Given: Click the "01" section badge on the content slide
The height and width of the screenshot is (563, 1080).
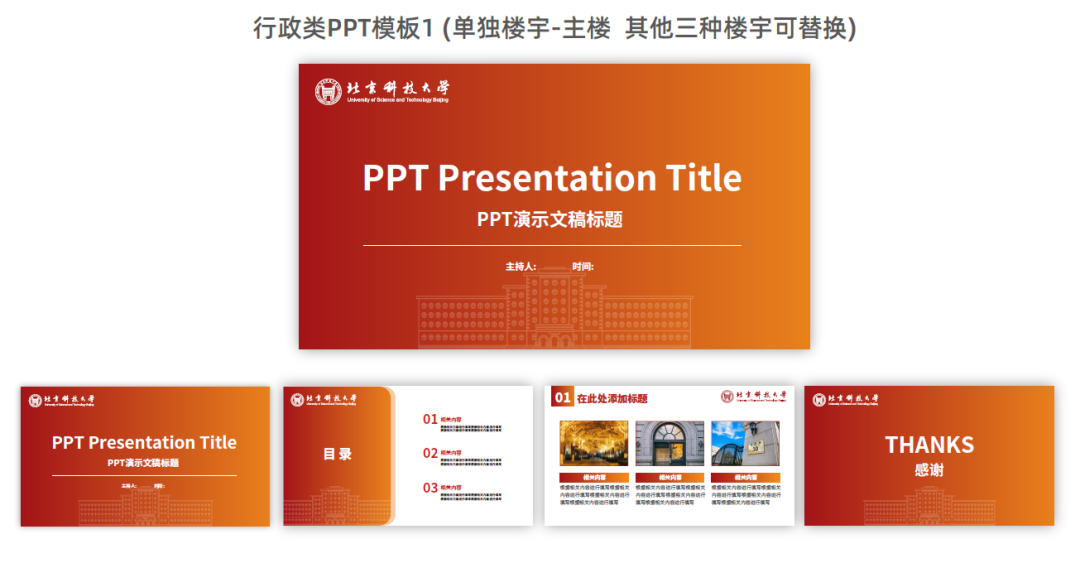Looking at the screenshot, I should pyautogui.click(x=562, y=398).
